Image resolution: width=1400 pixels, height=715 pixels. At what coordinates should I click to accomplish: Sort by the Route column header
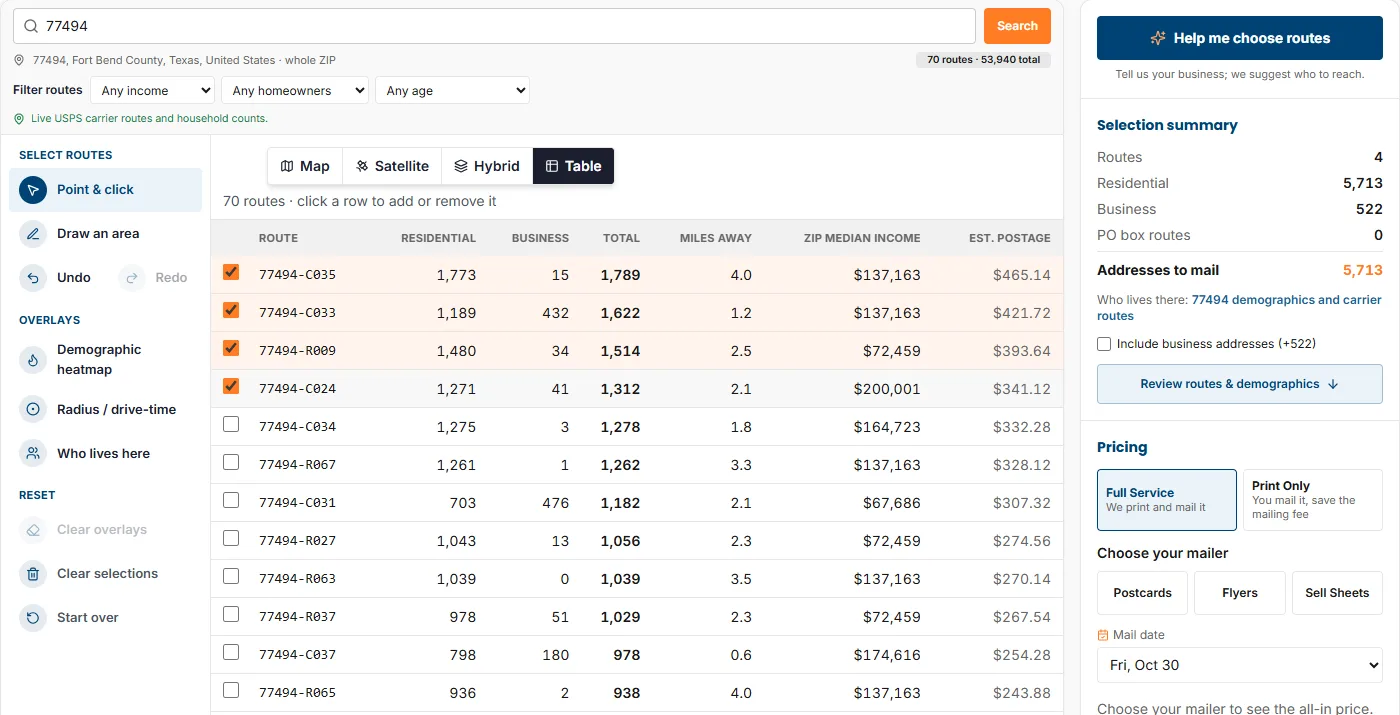(278, 238)
